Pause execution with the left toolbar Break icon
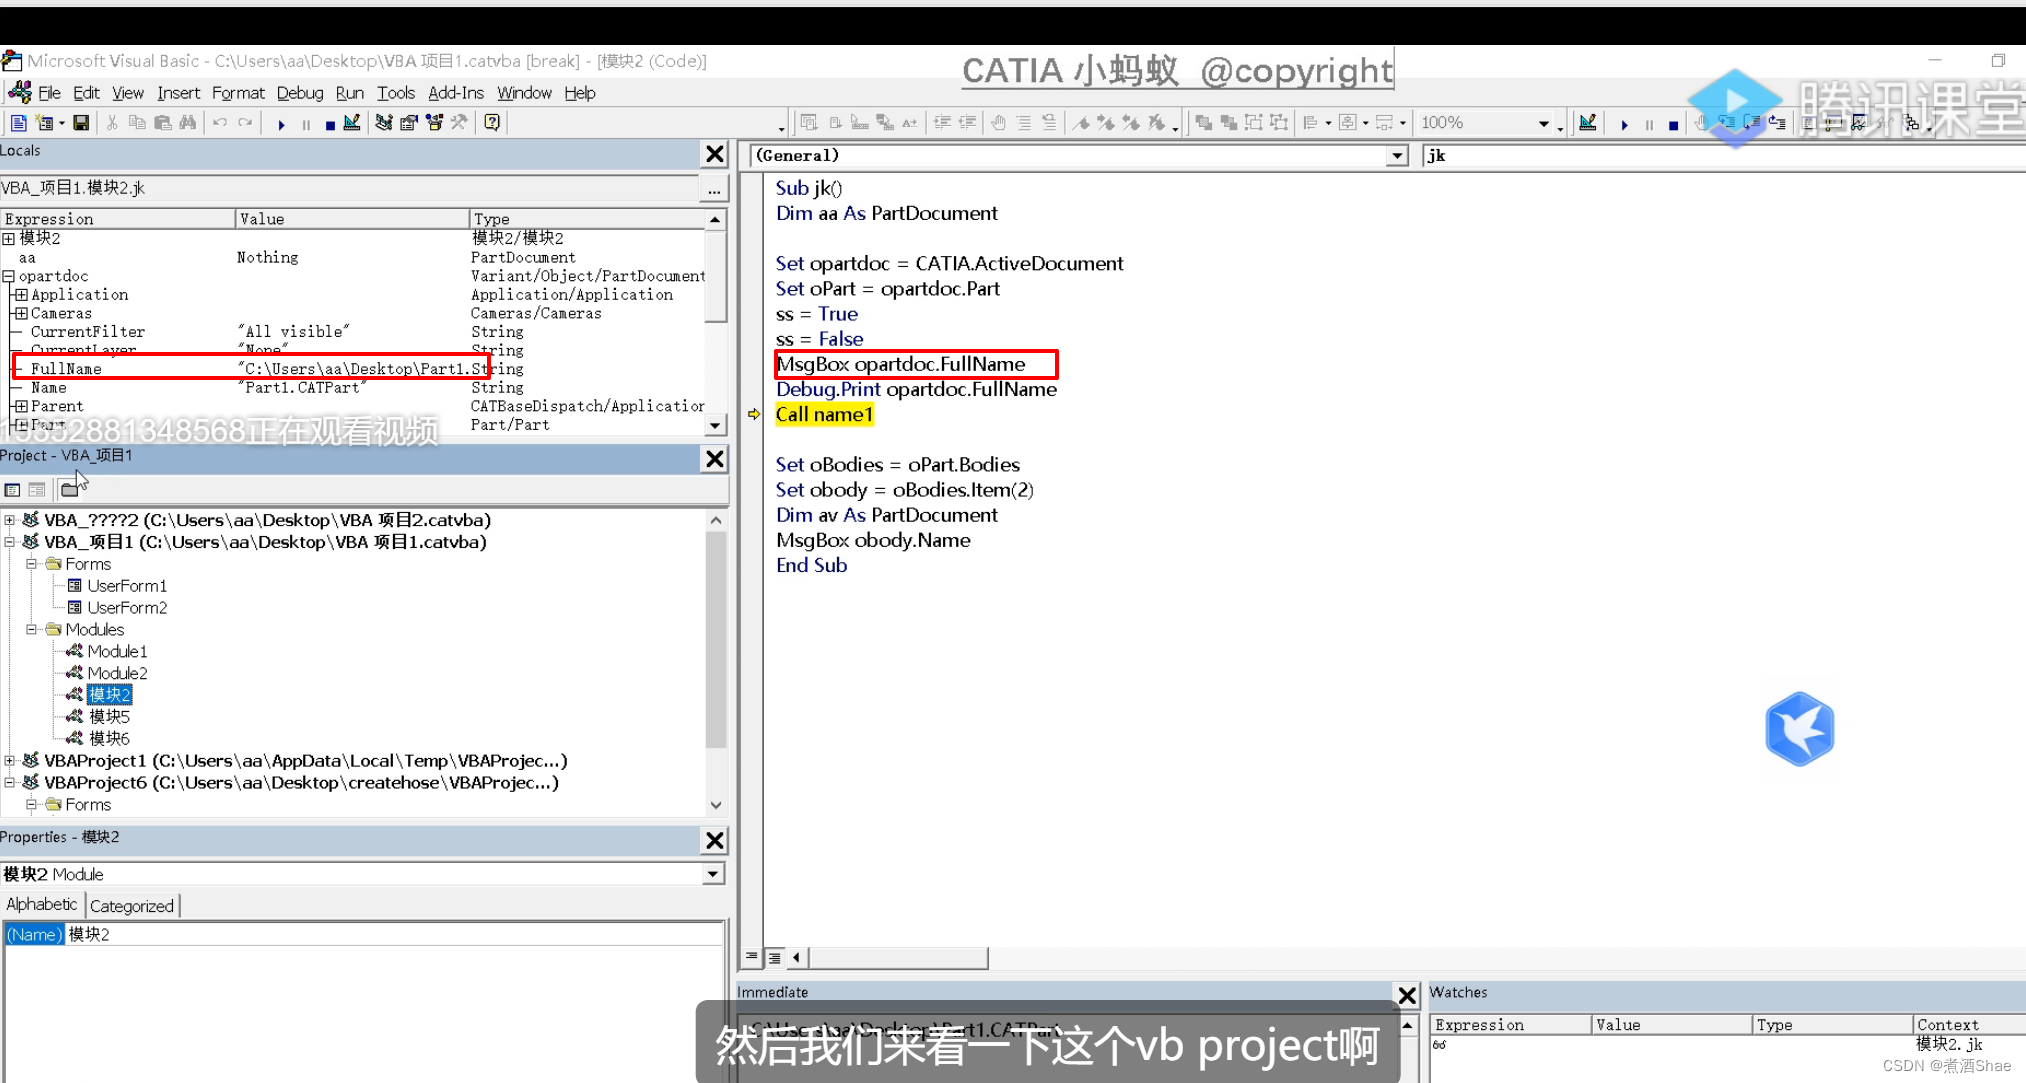 coord(306,124)
